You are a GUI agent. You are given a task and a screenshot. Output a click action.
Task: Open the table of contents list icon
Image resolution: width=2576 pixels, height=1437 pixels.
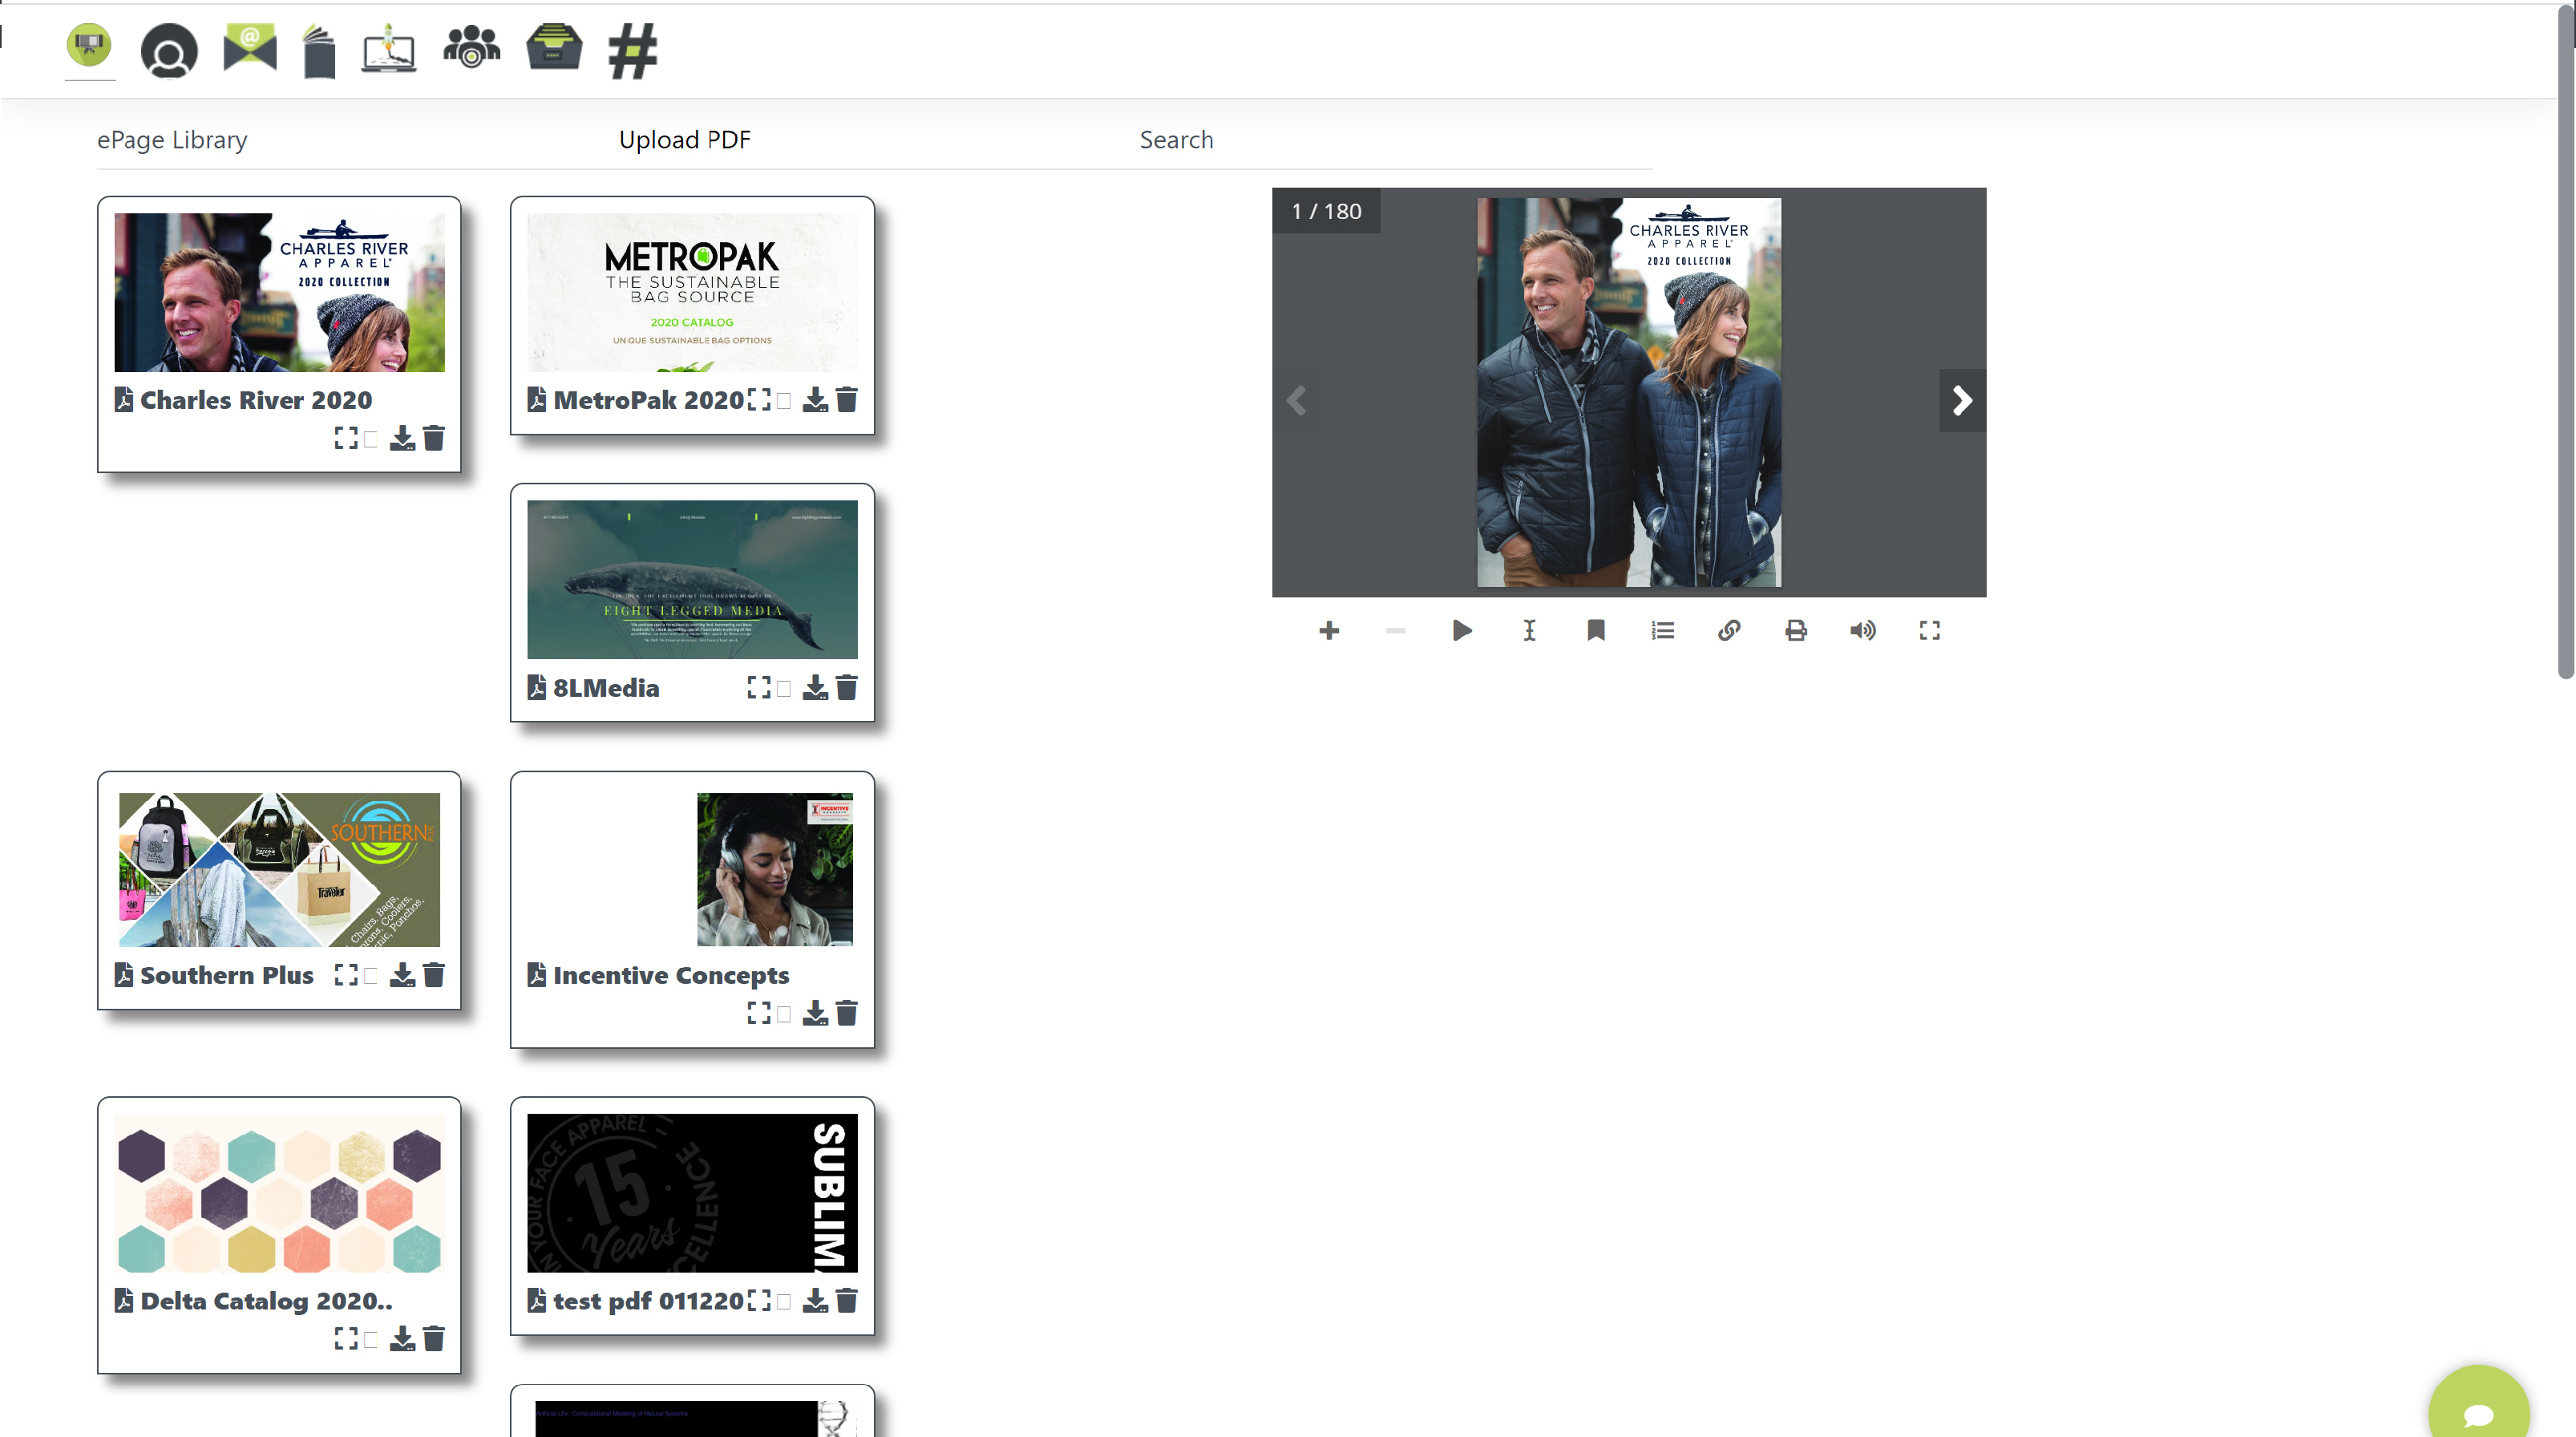click(x=1663, y=630)
